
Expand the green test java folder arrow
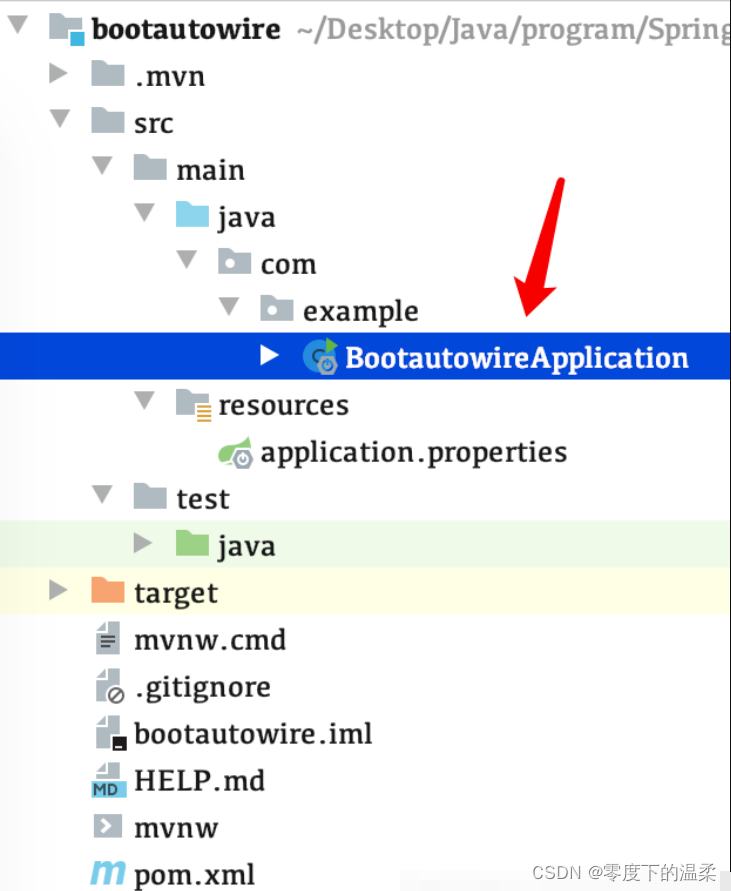coord(143,543)
